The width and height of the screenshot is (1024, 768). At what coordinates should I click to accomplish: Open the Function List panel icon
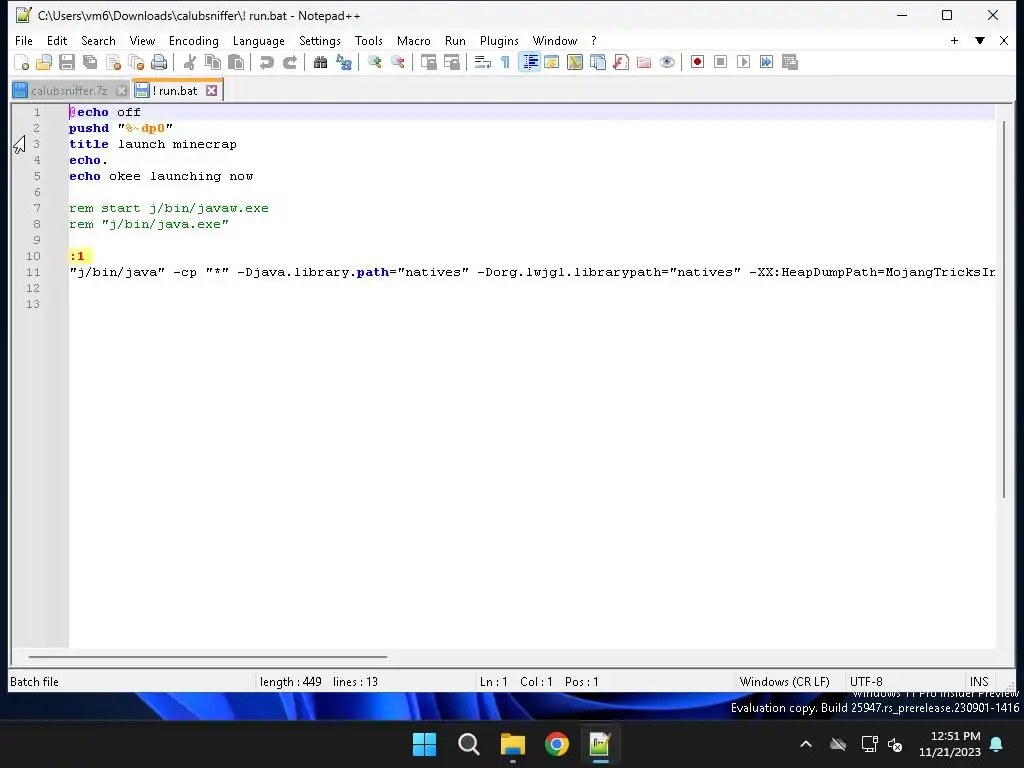click(621, 63)
